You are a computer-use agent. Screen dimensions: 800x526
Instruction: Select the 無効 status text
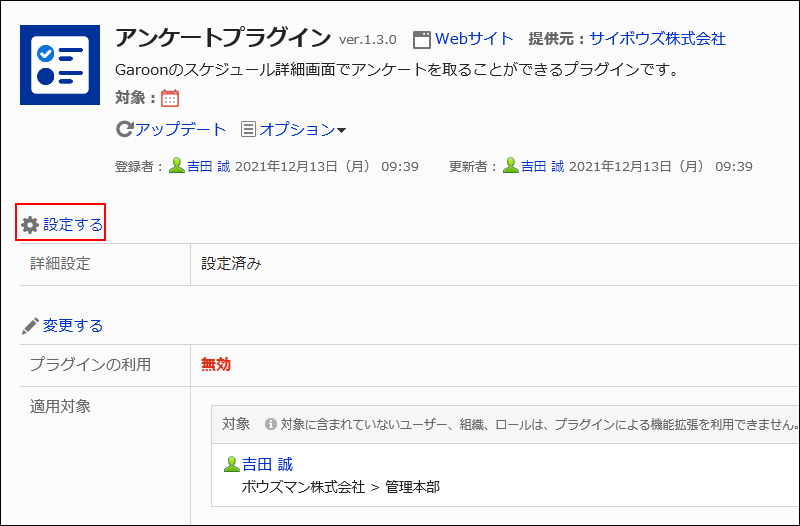(216, 364)
